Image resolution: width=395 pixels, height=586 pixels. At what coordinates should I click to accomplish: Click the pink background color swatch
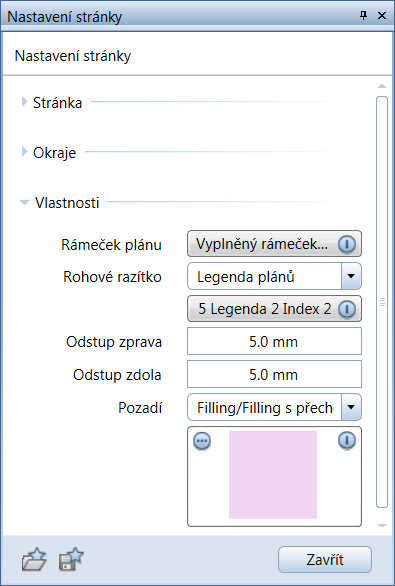(x=273, y=475)
